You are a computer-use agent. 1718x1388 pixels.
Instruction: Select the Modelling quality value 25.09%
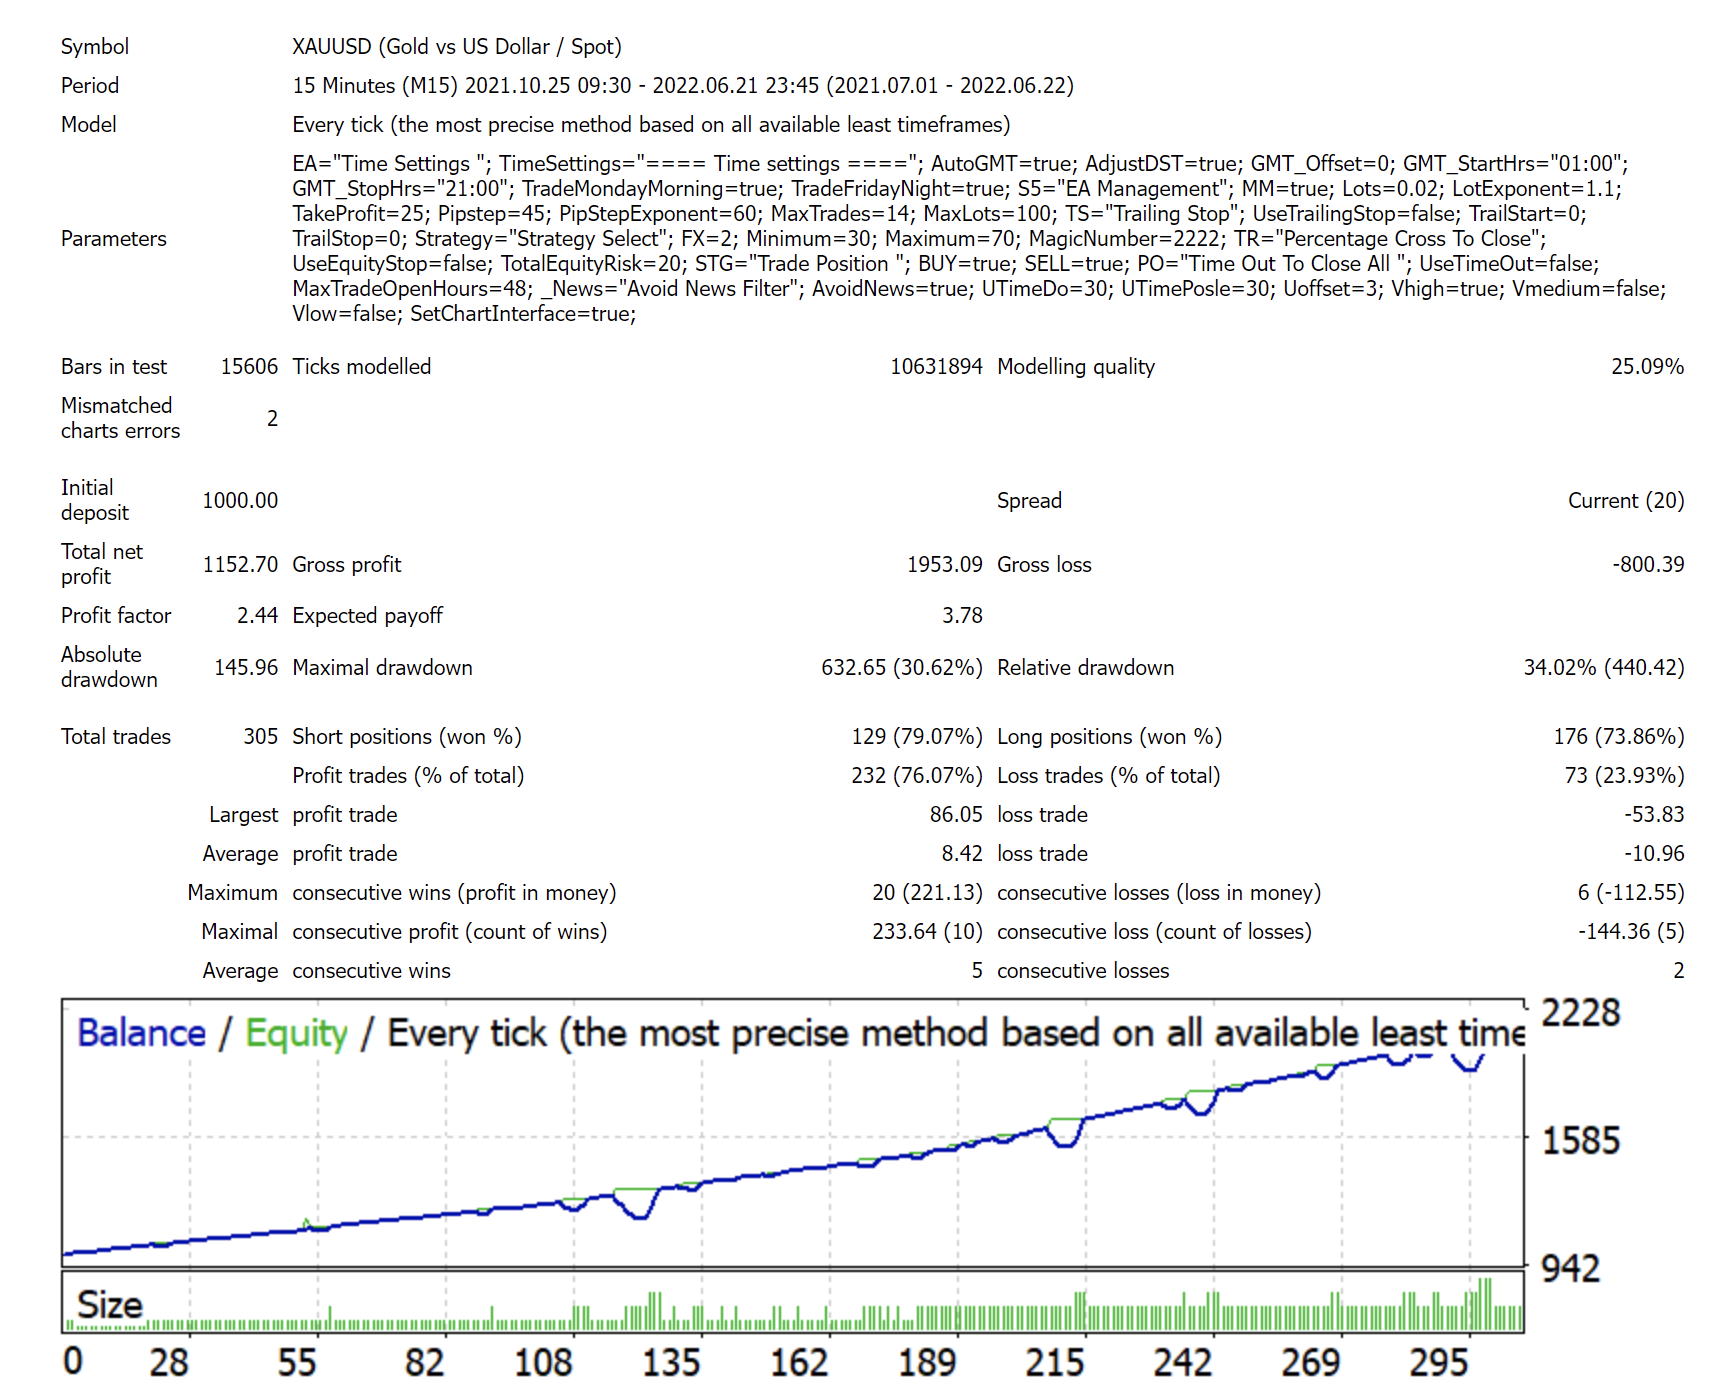click(1646, 367)
